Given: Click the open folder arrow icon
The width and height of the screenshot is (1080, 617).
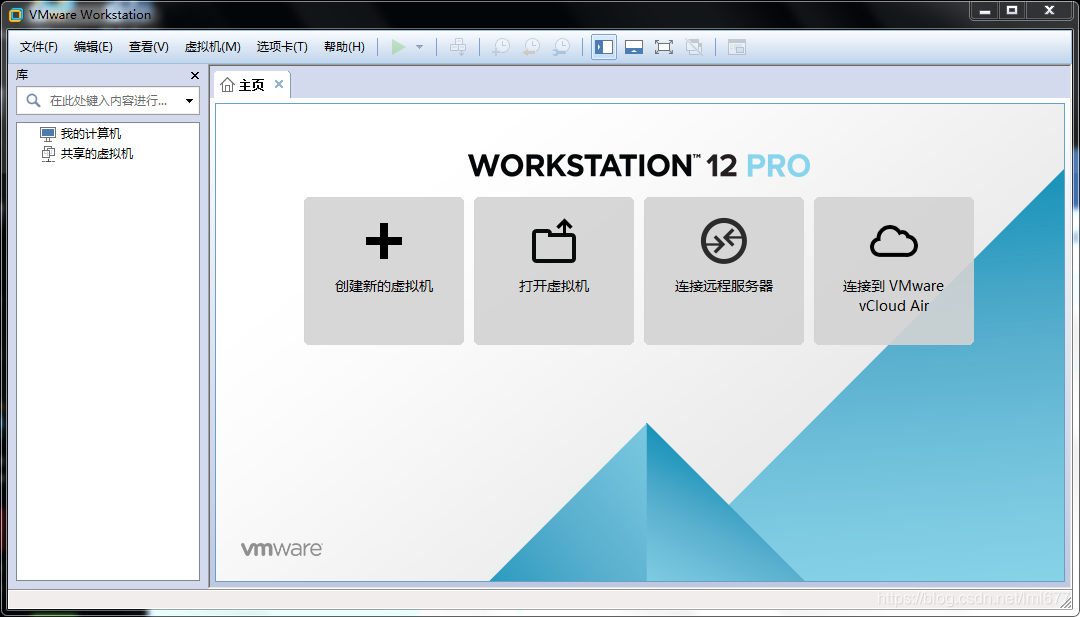Looking at the screenshot, I should [x=554, y=241].
